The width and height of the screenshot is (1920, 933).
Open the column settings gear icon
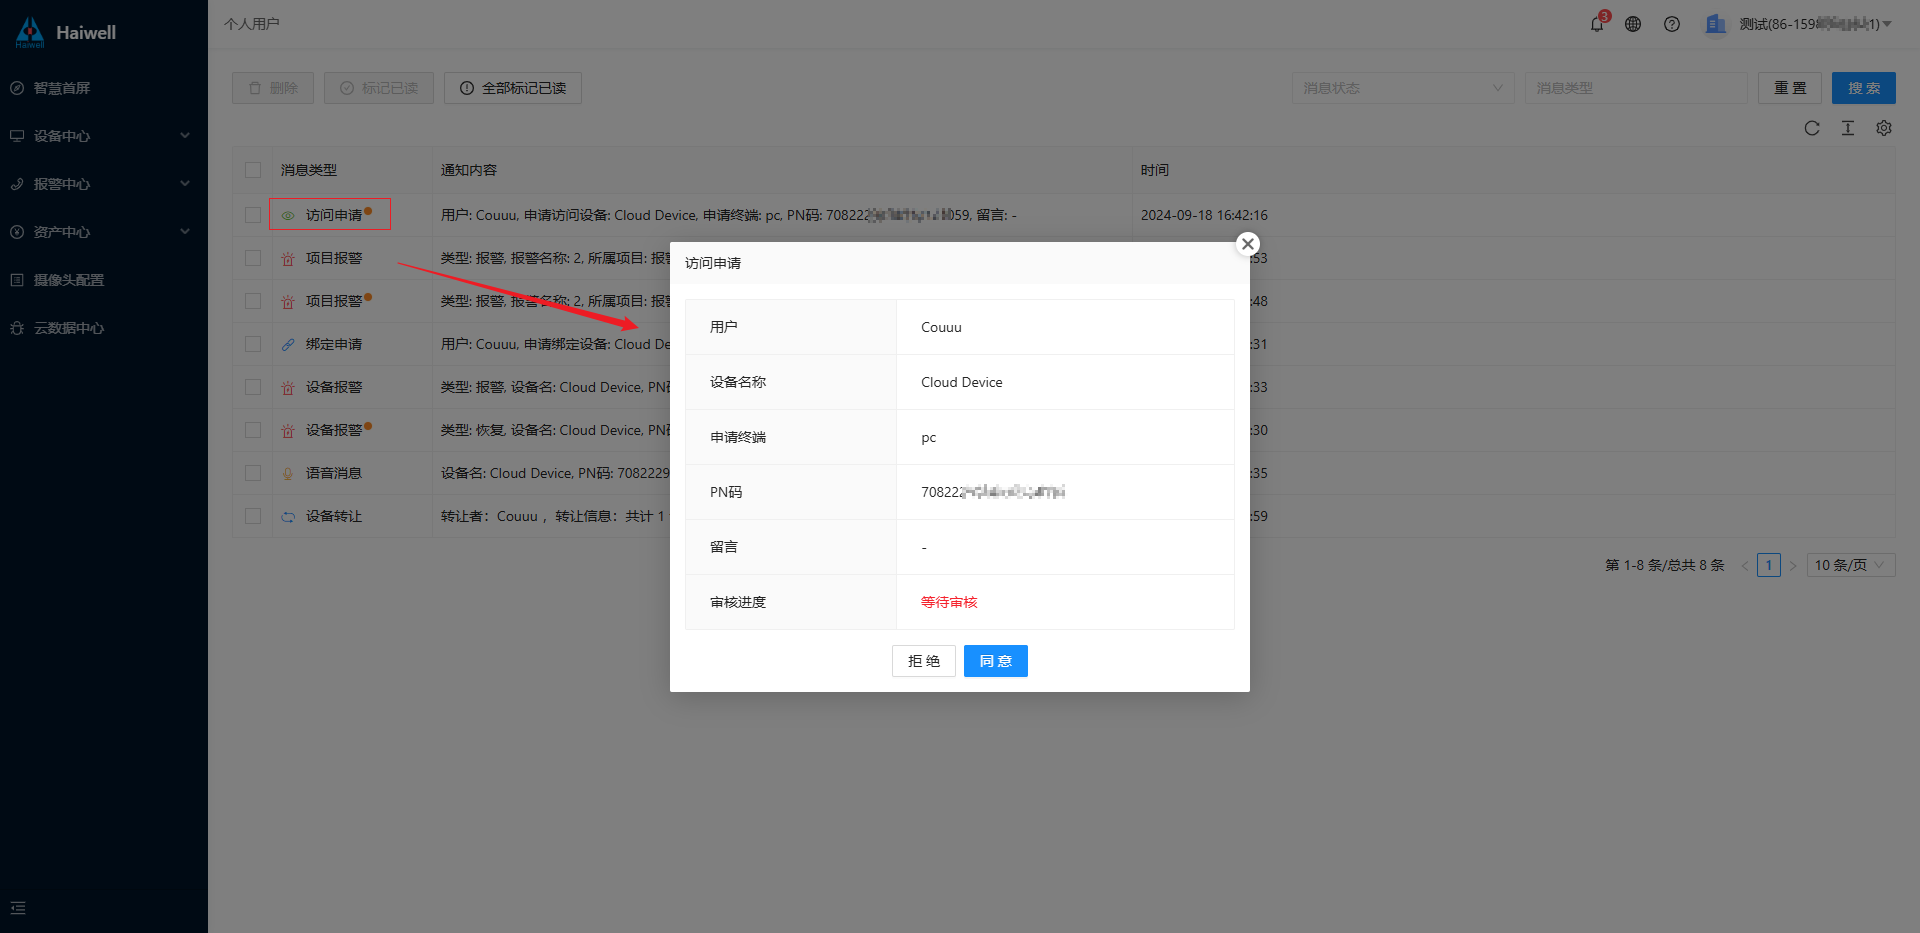click(1884, 128)
